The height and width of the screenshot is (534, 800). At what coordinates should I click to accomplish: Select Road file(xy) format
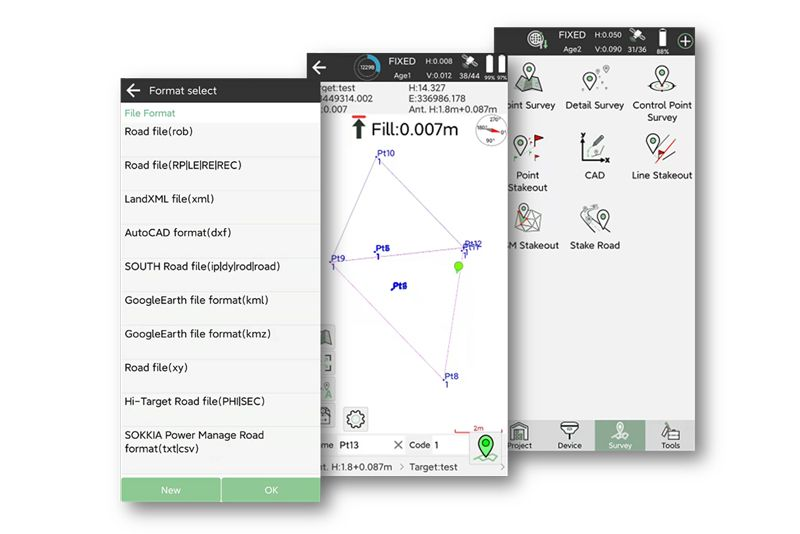click(x=220, y=375)
